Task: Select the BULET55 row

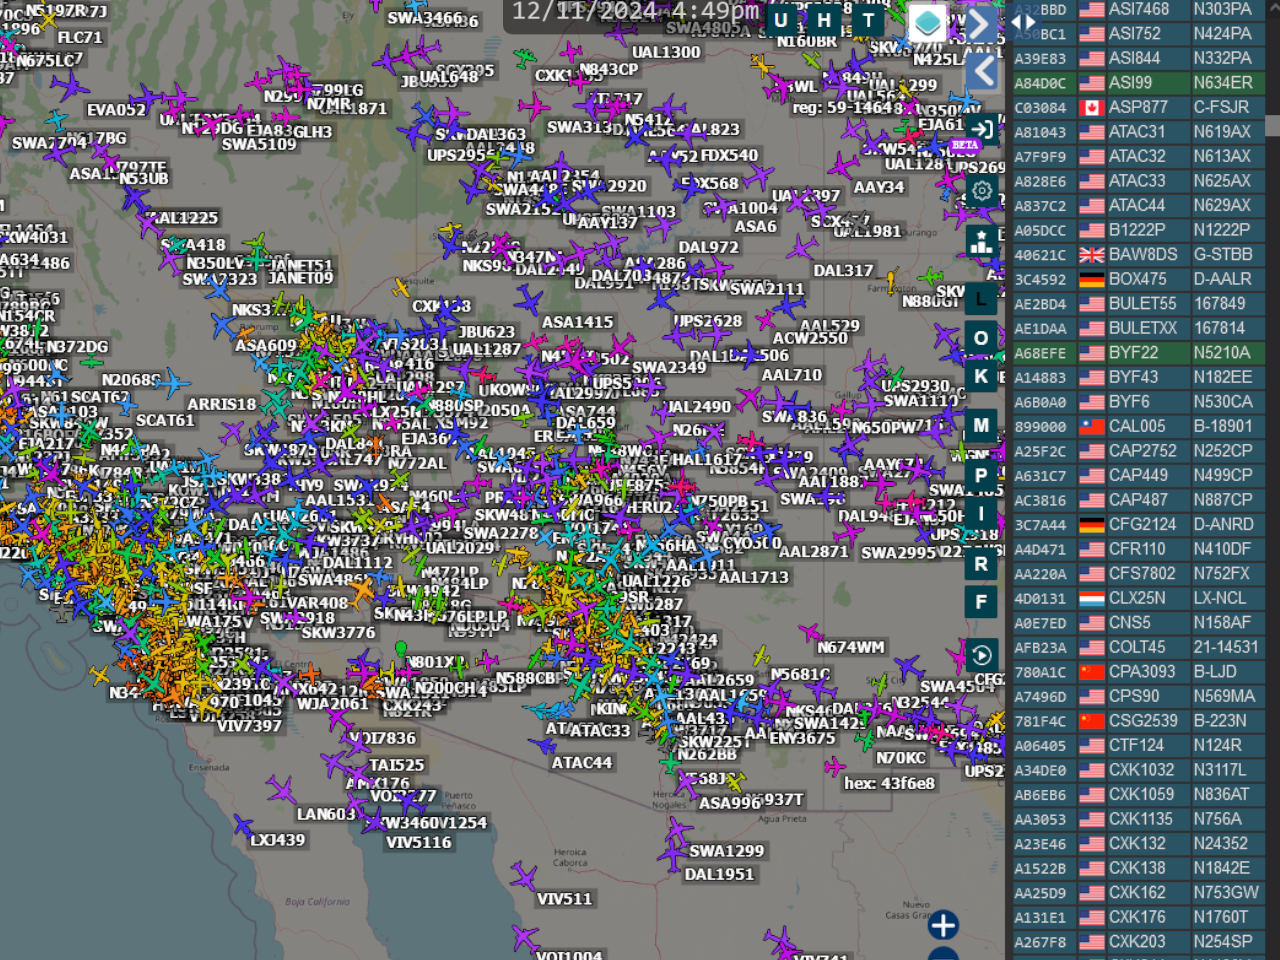Action: (x=1138, y=304)
